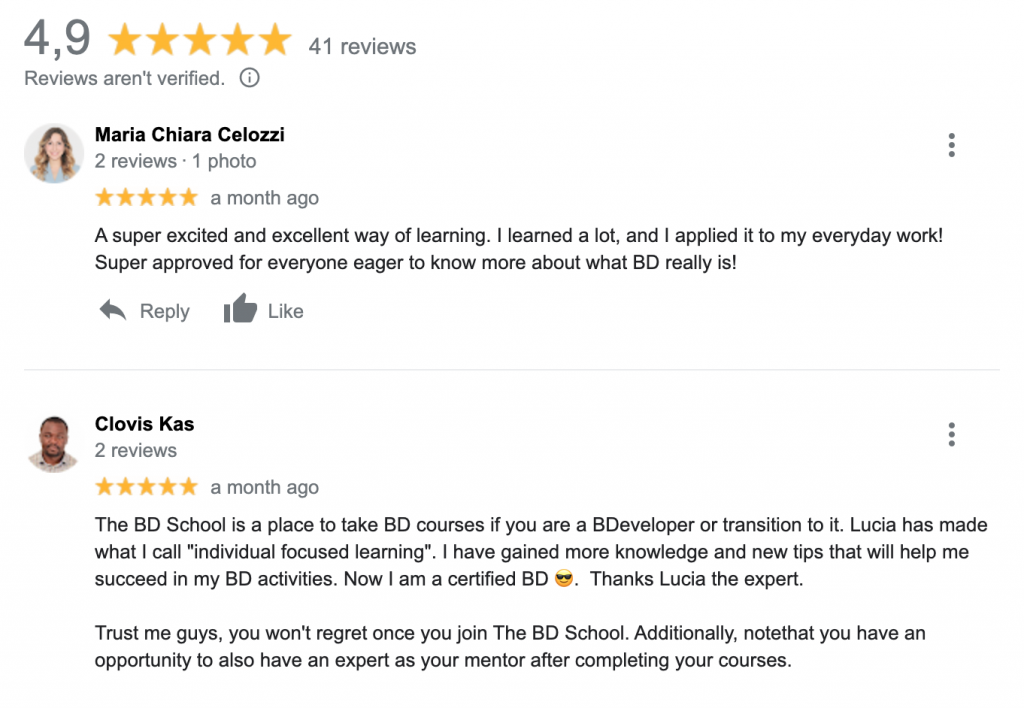Click '2 reviews · 1 photo' under Maria's name
Viewport: 1024px width, 708px height.
[x=175, y=161]
